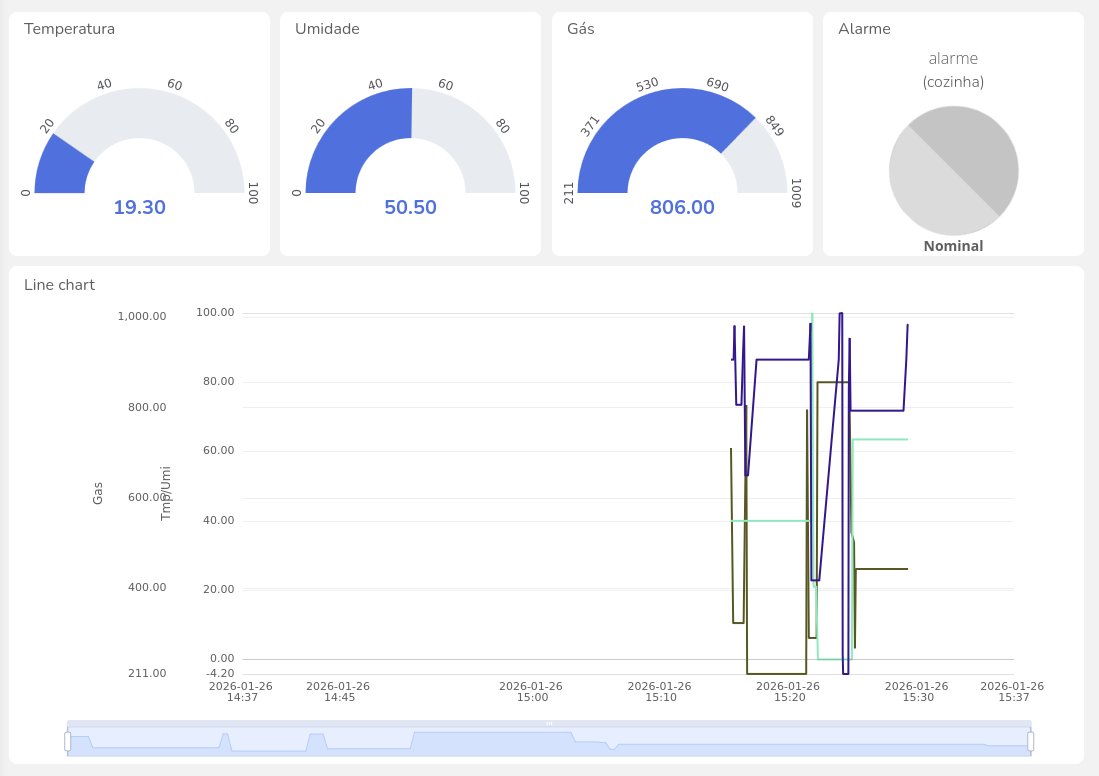The image size is (1099, 776).
Task: Click the Tmp/Umi axis label
Action: [163, 492]
